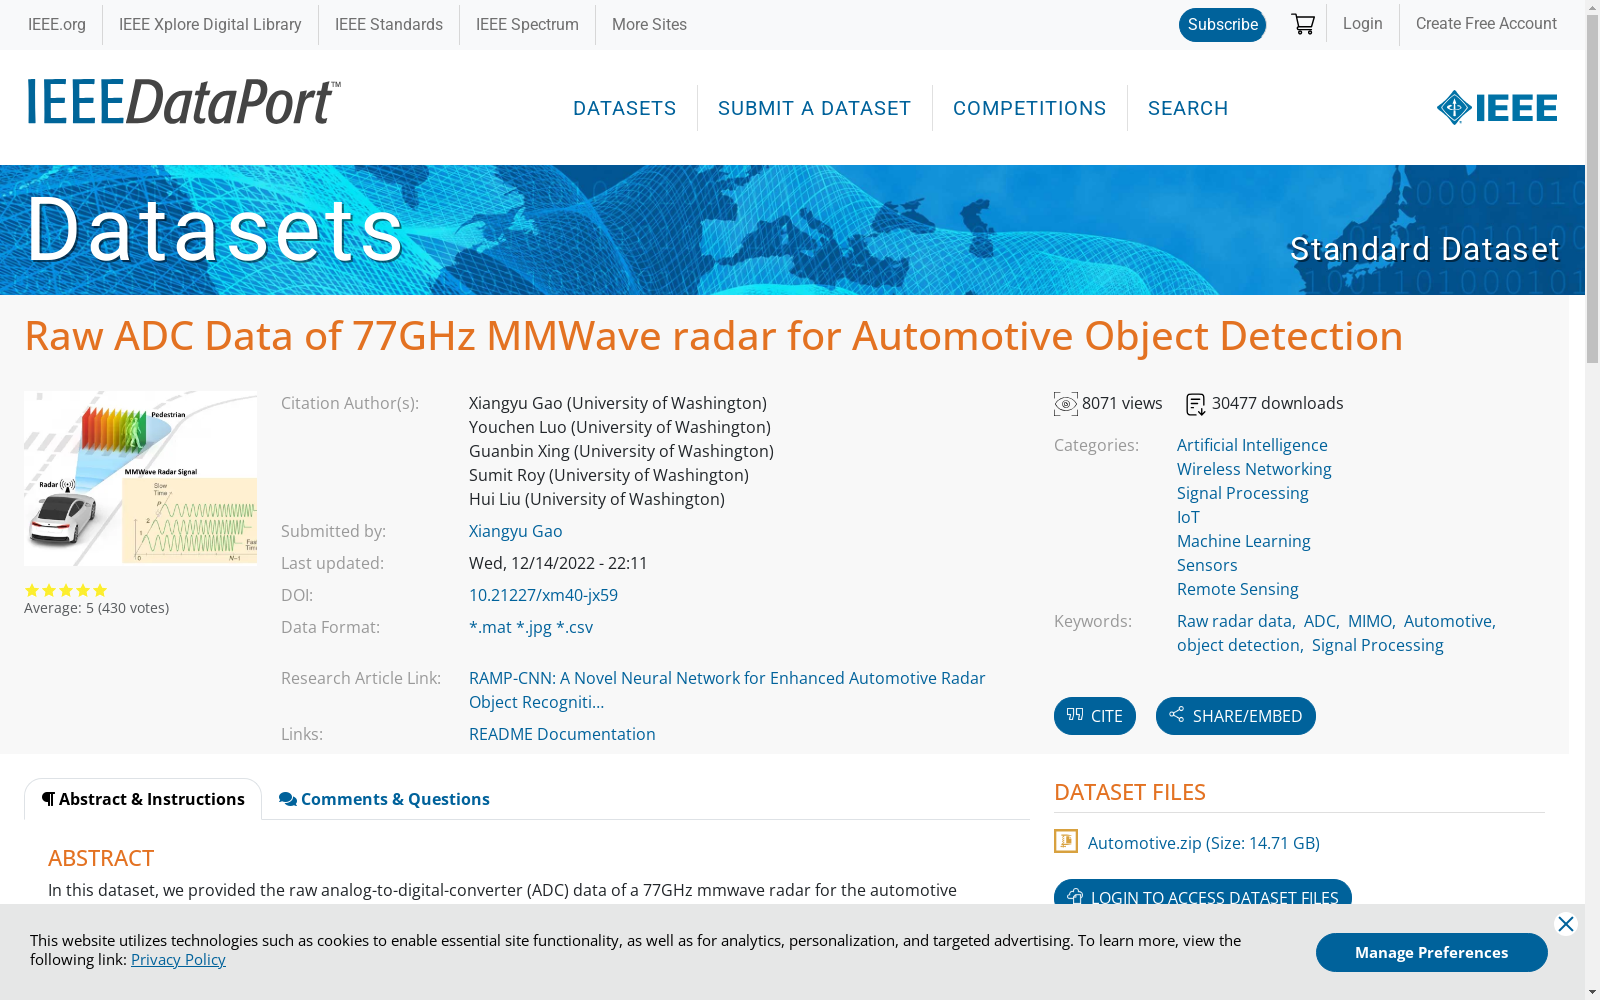Click the *.mat *.jpg *.csv data format text

pyautogui.click(x=531, y=627)
